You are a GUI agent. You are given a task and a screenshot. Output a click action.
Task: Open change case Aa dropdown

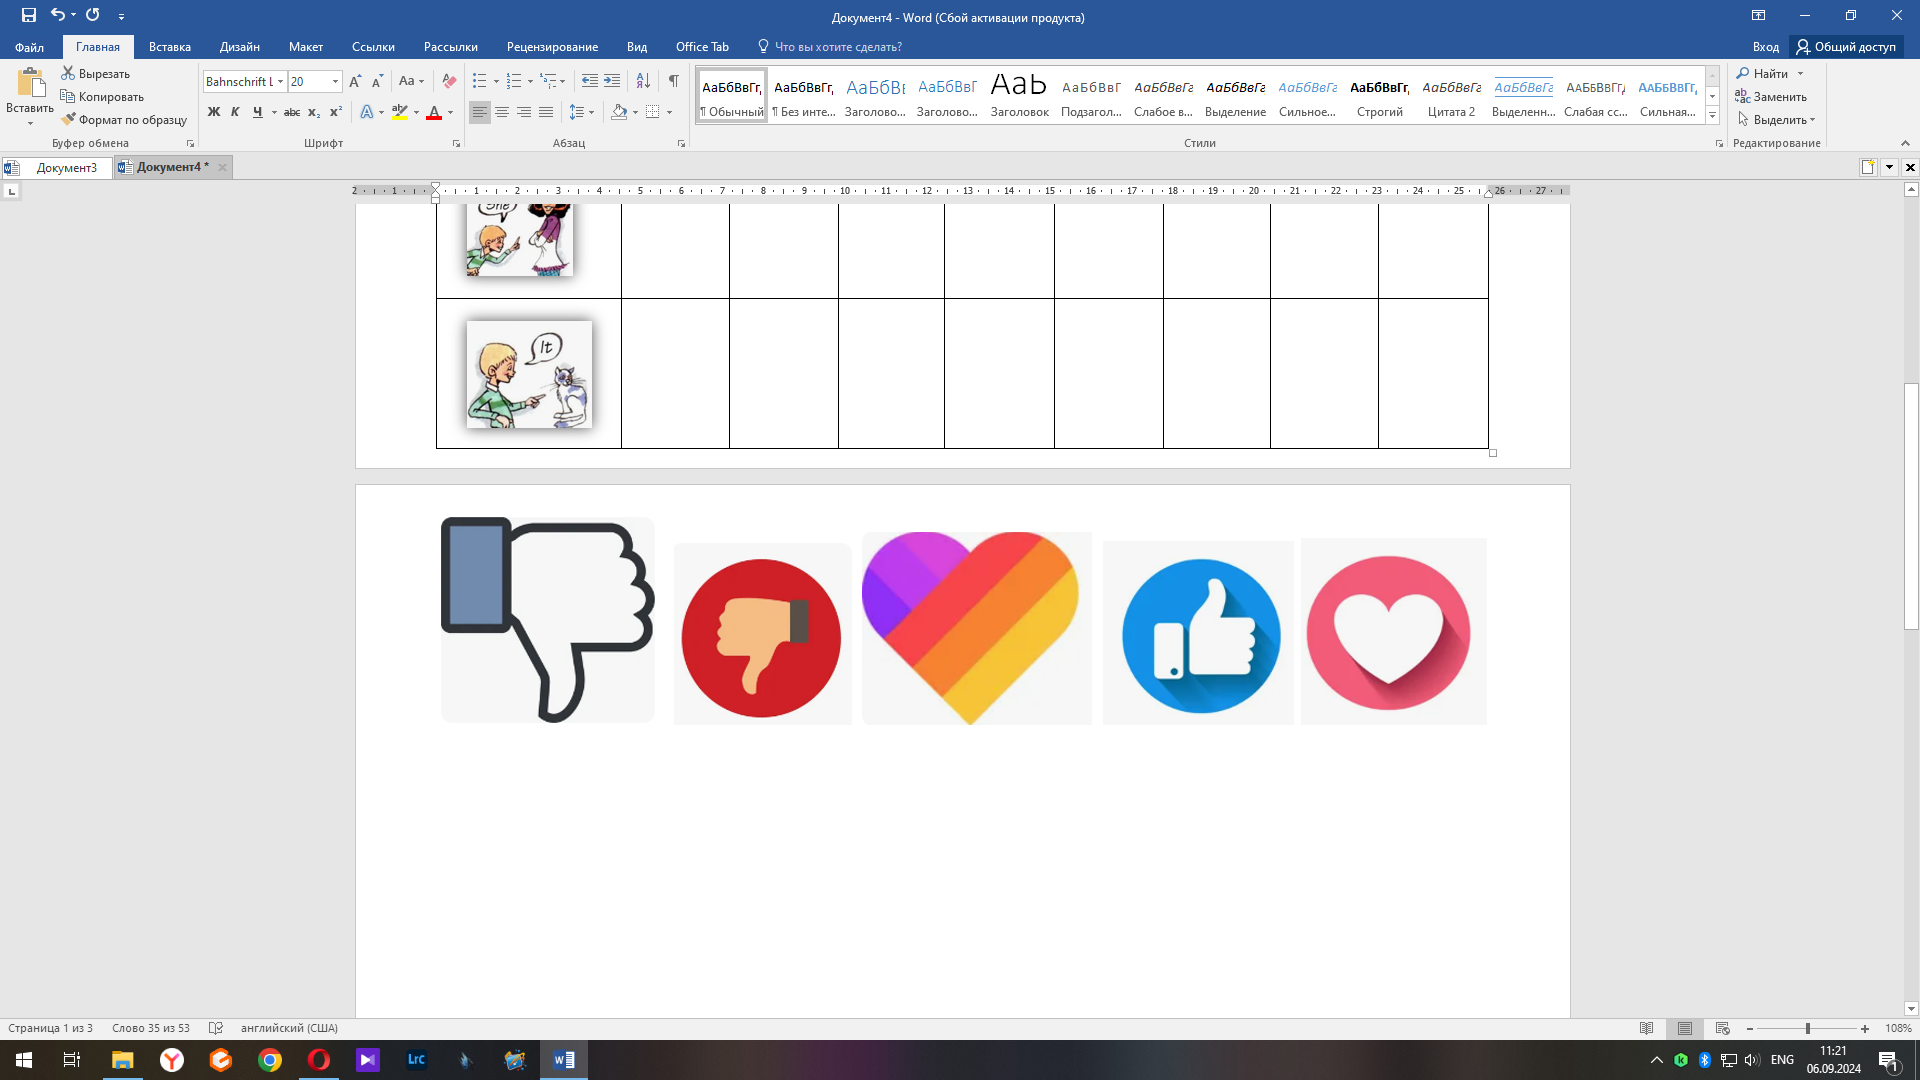click(411, 82)
